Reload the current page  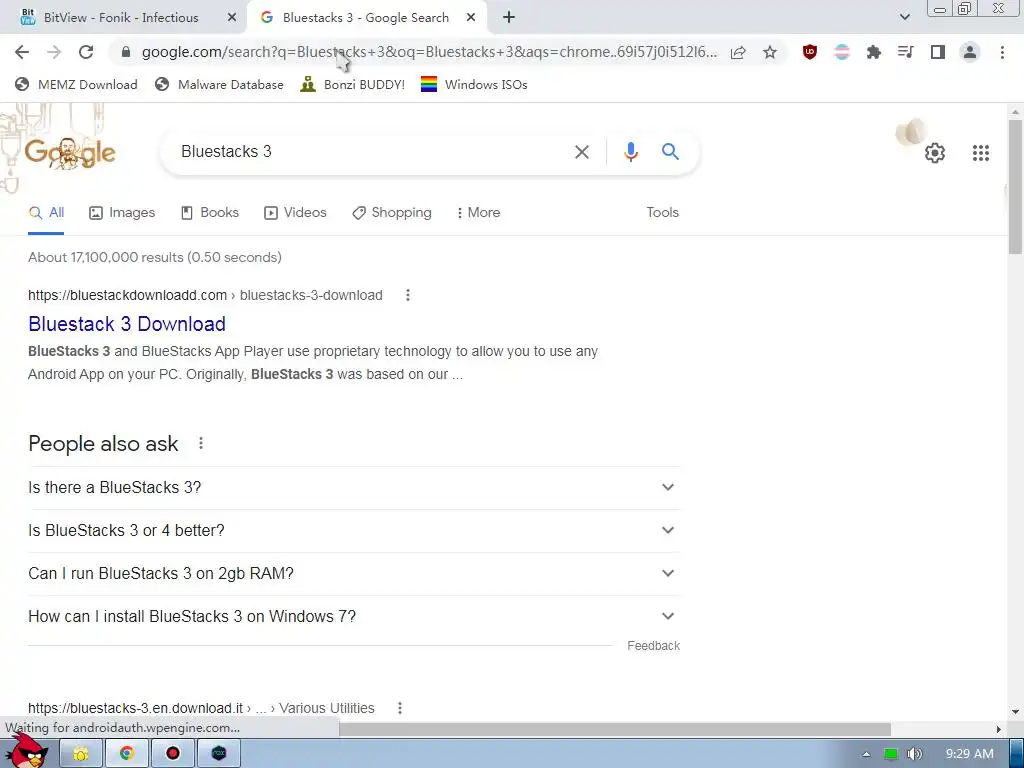[x=86, y=52]
